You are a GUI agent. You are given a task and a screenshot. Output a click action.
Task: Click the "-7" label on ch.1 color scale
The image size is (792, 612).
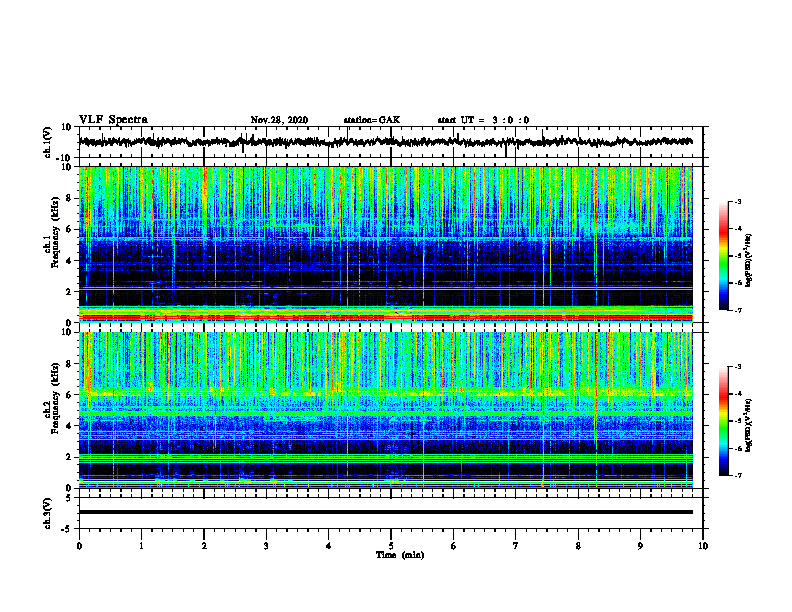[738, 310]
